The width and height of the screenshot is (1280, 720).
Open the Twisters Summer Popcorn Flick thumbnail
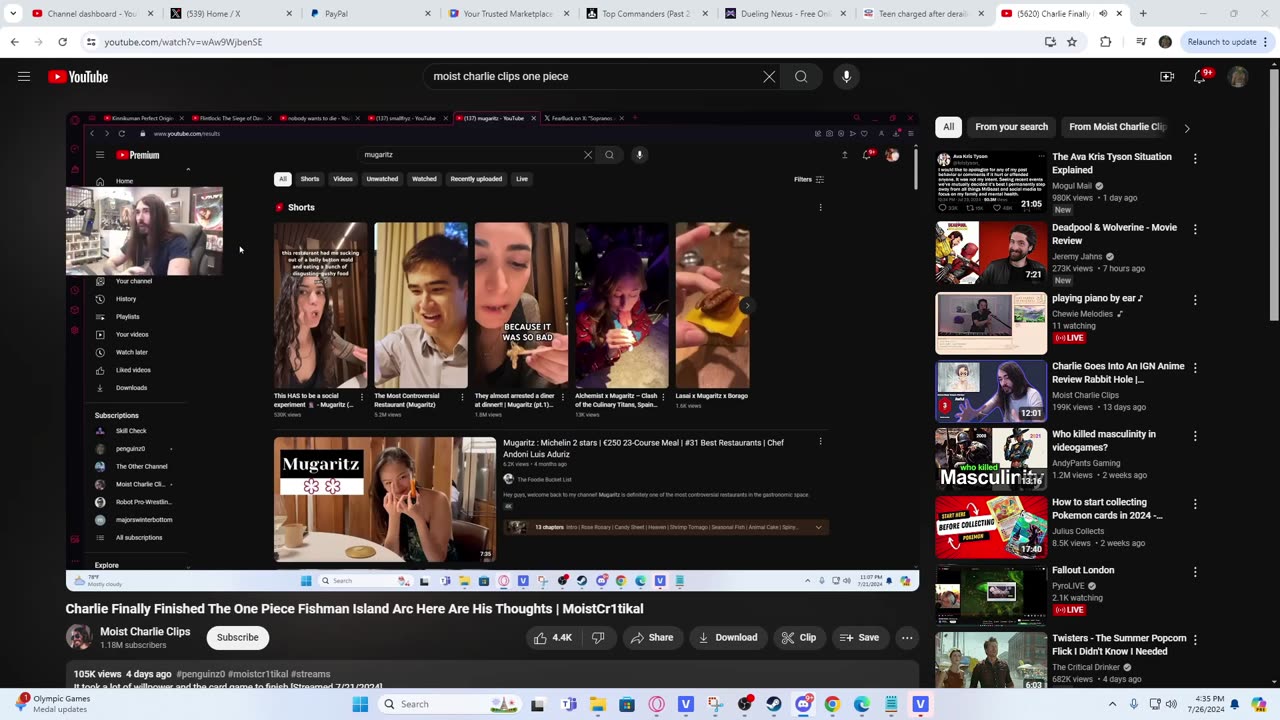991,662
